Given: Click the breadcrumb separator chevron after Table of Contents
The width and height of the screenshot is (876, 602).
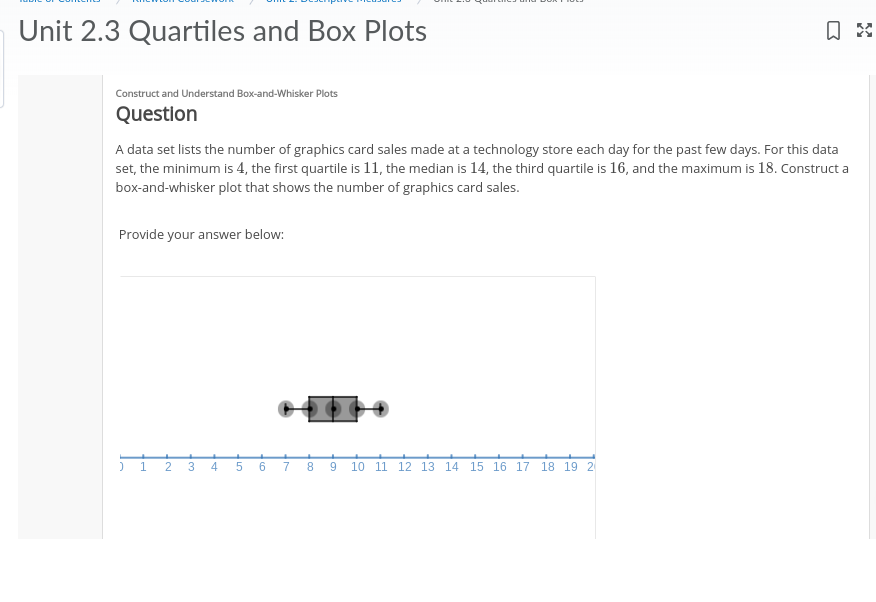Looking at the screenshot, I should (x=118, y=3).
